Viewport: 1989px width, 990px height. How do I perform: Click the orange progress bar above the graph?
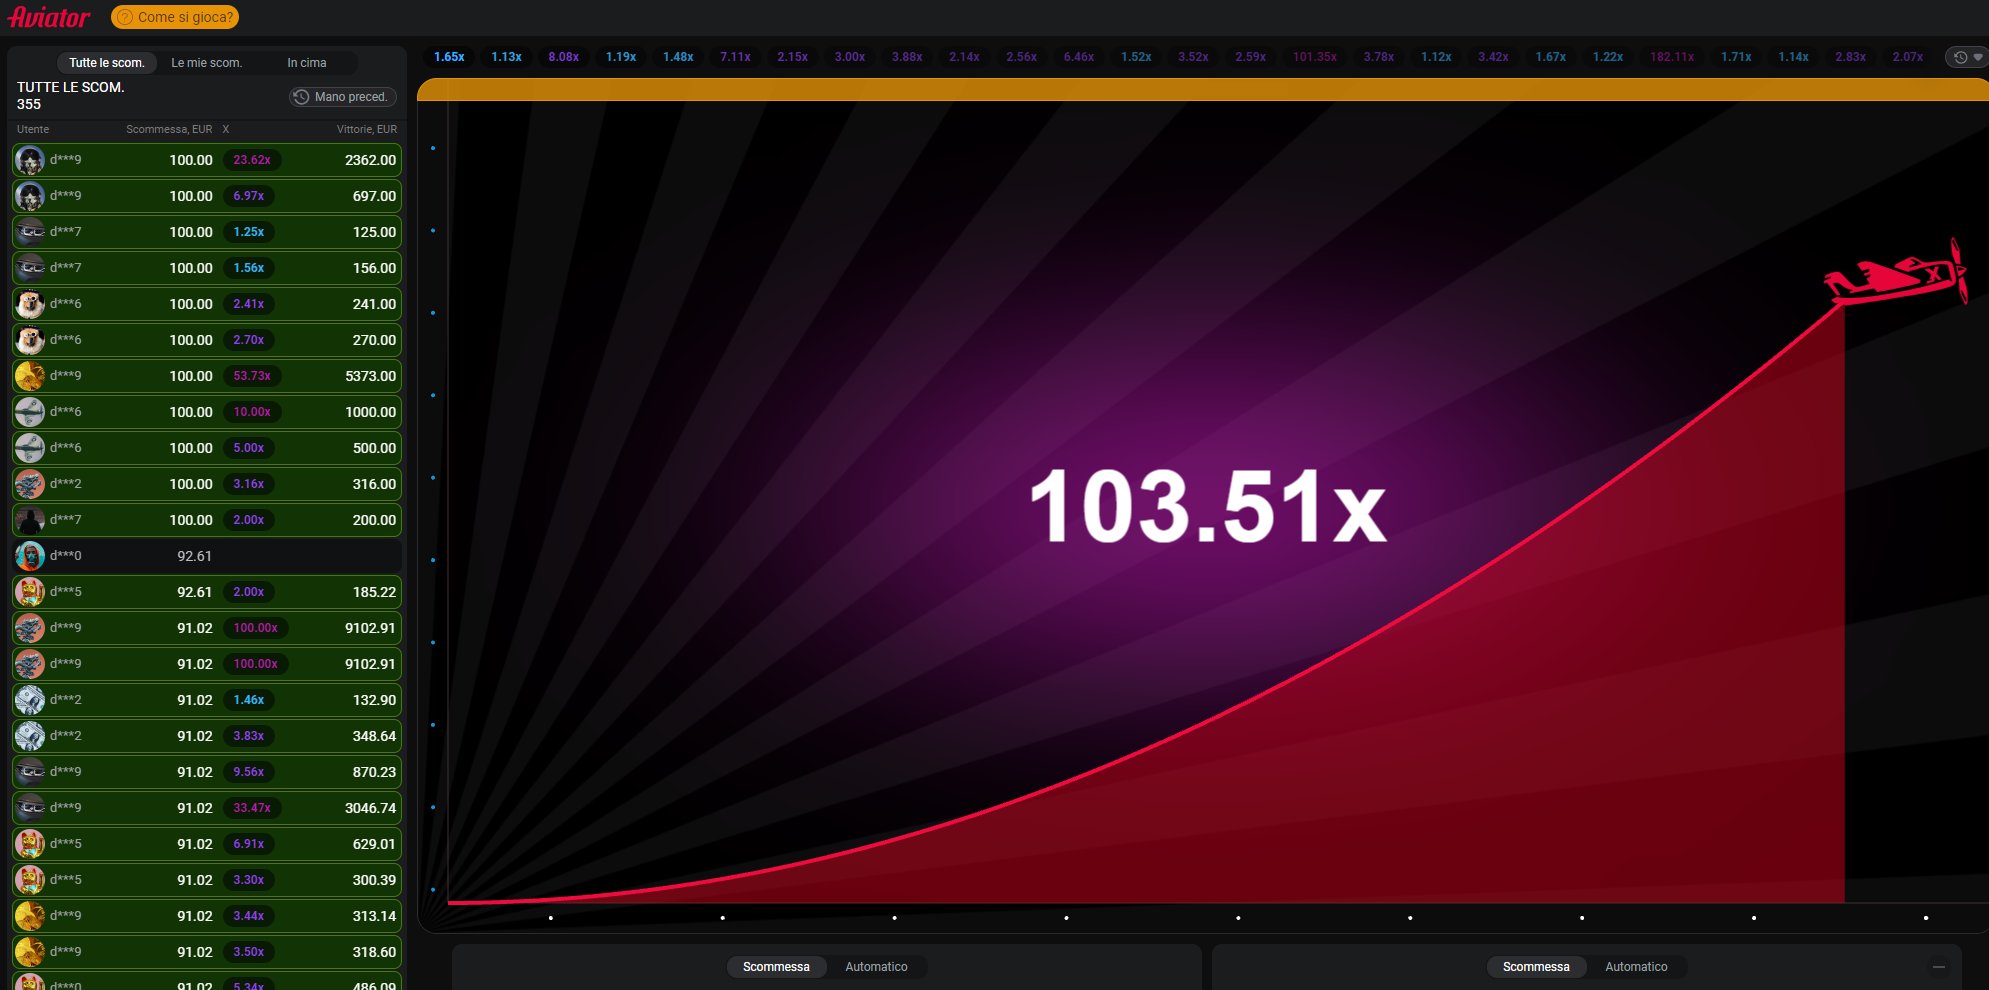point(1203,90)
